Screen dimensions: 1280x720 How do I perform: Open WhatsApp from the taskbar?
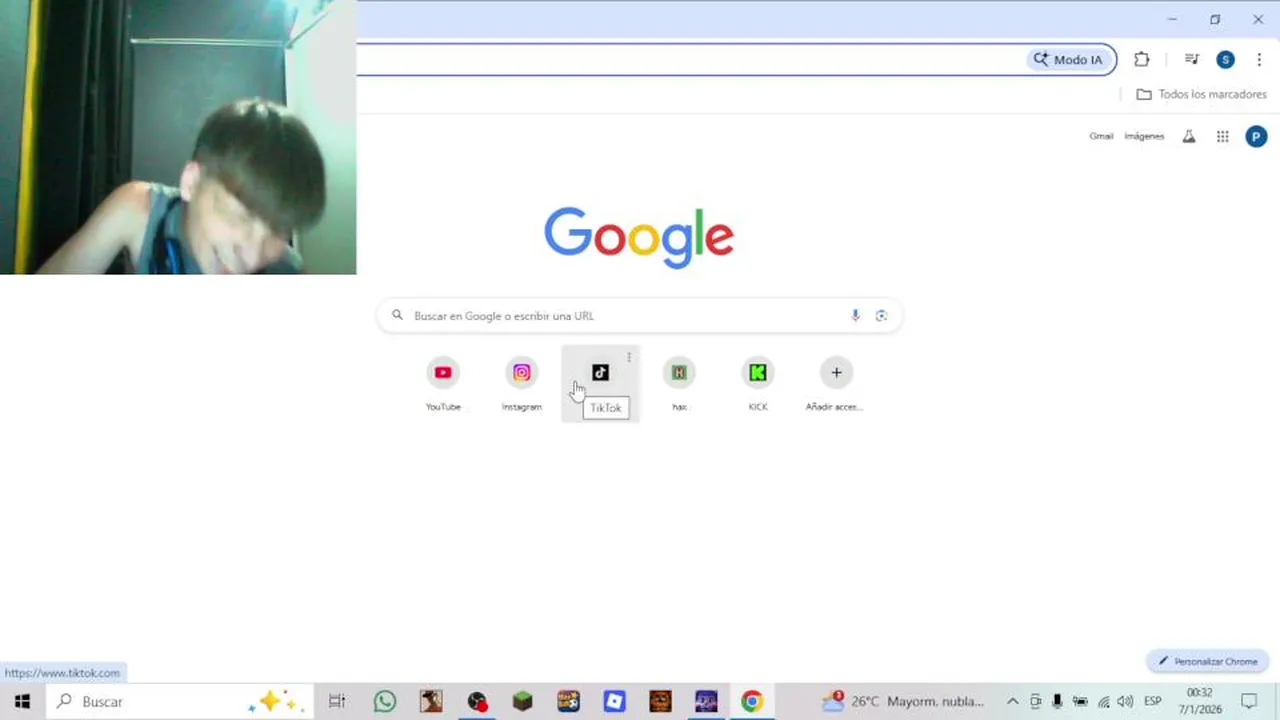point(385,701)
